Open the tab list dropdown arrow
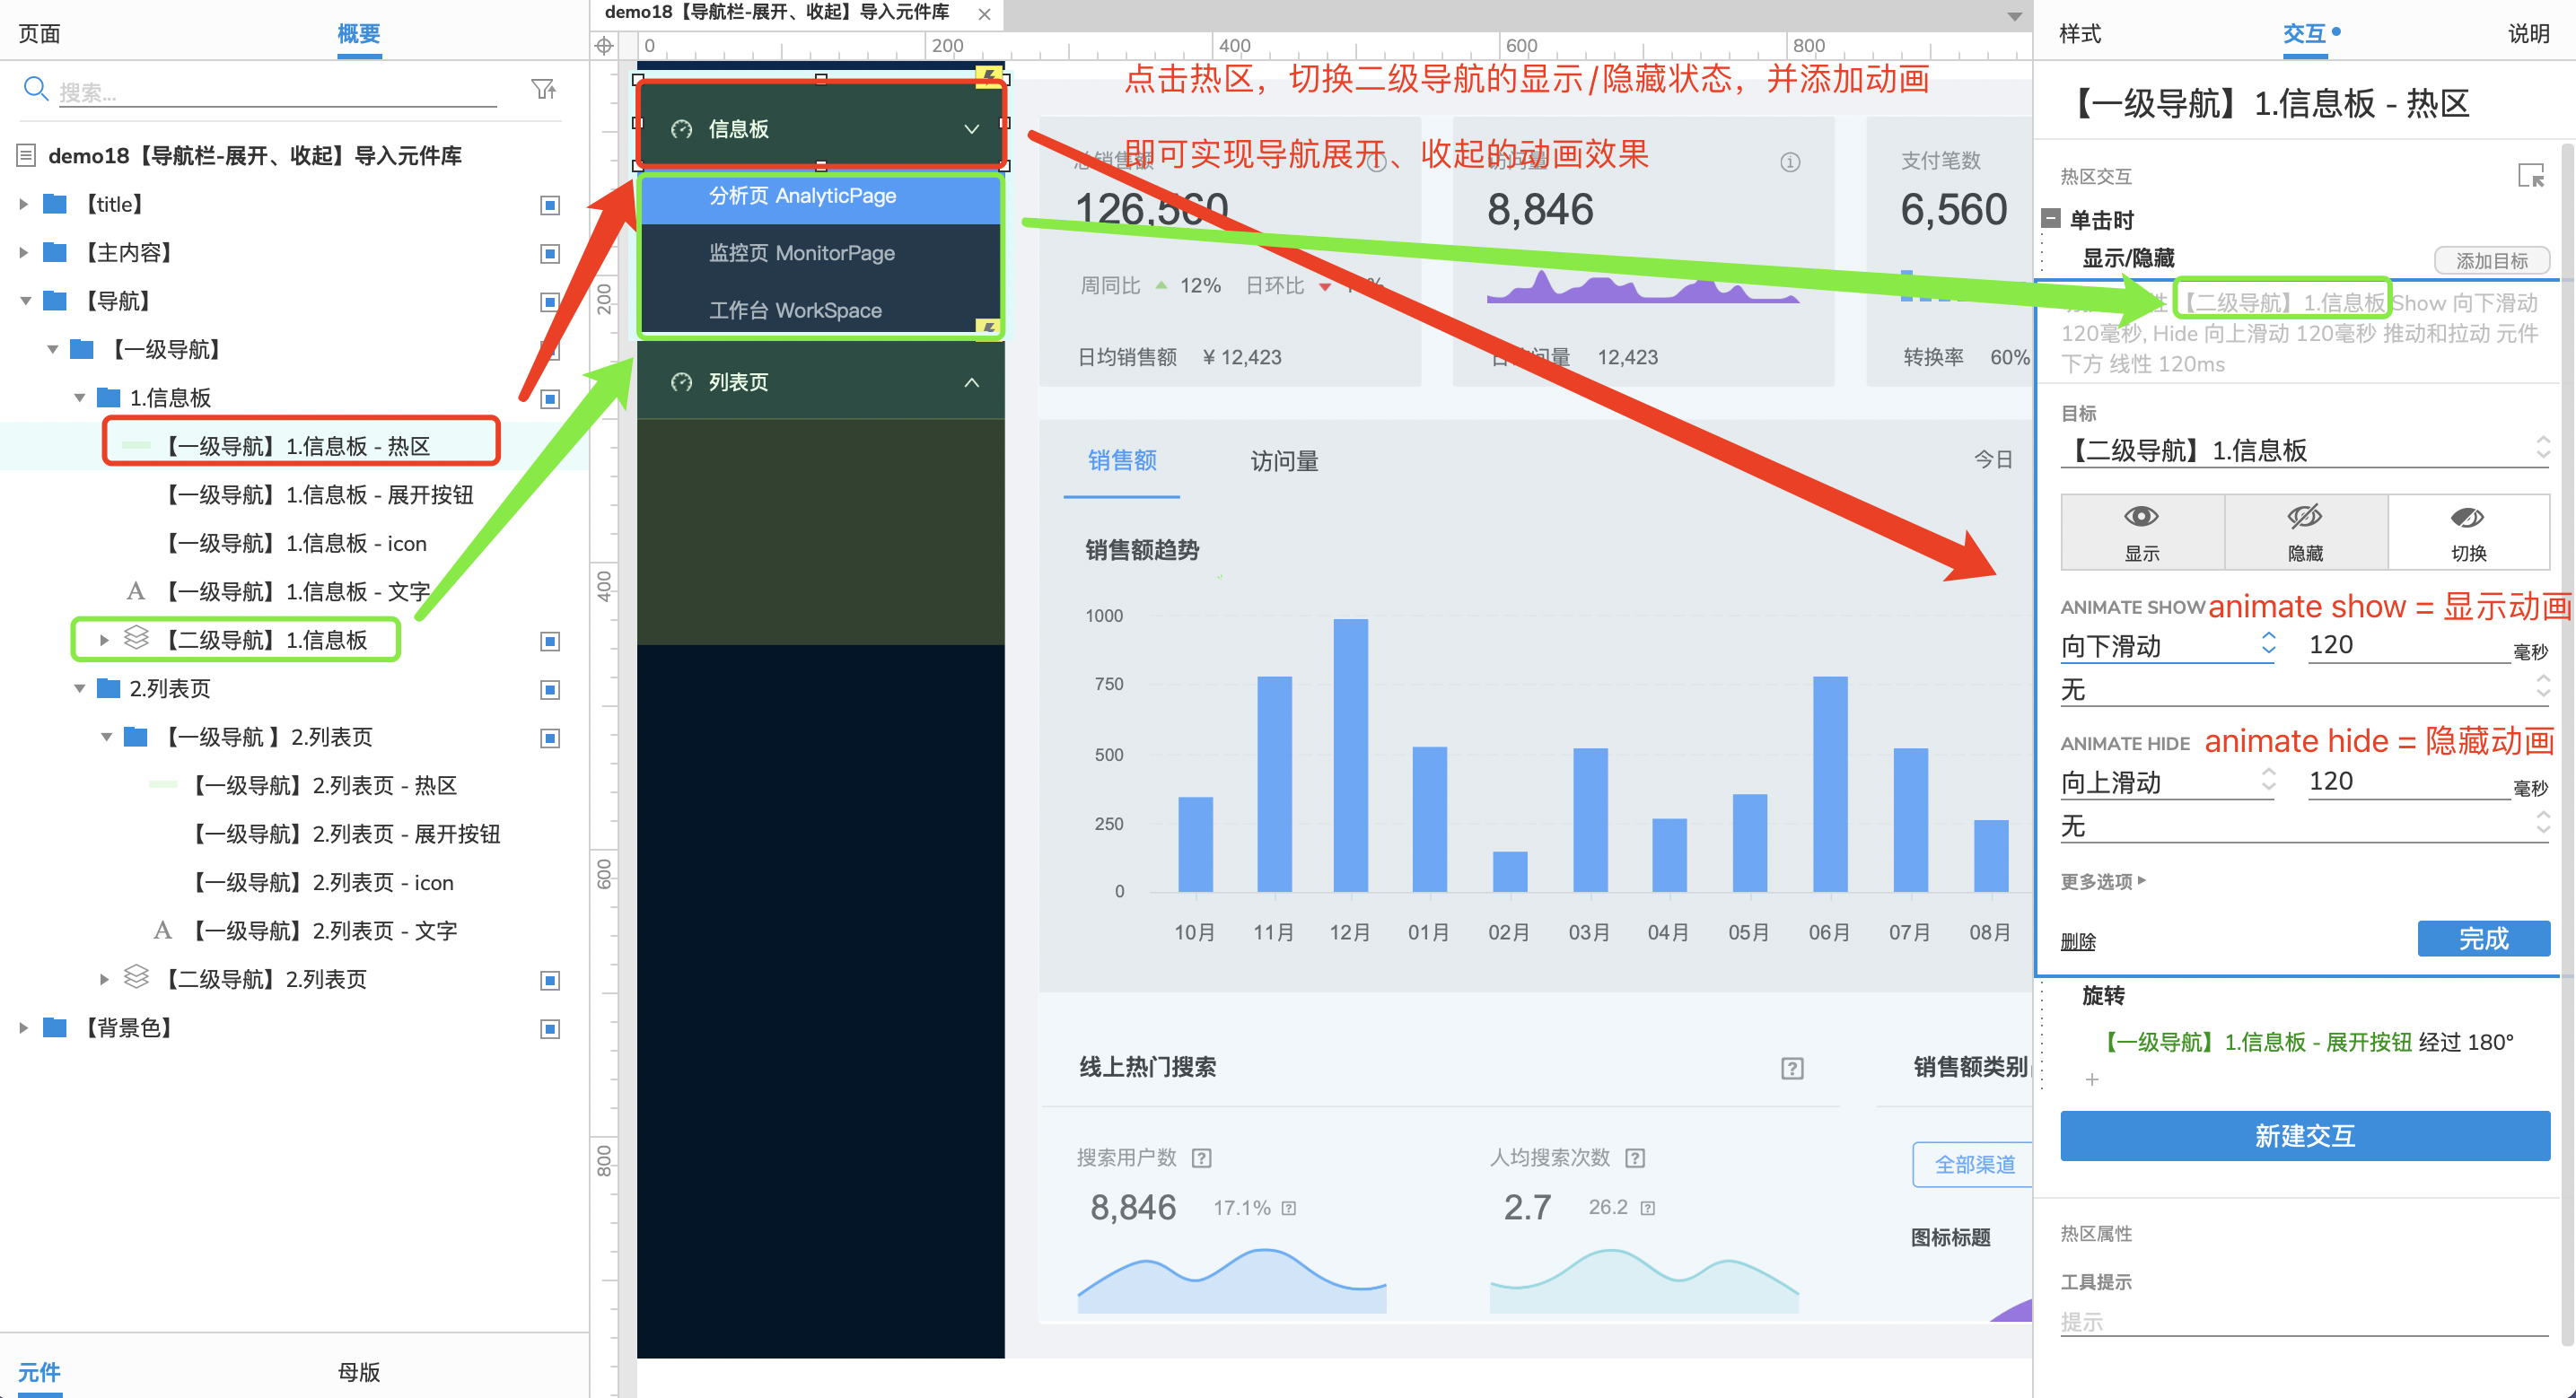The width and height of the screenshot is (2576, 1398). click(x=2014, y=16)
